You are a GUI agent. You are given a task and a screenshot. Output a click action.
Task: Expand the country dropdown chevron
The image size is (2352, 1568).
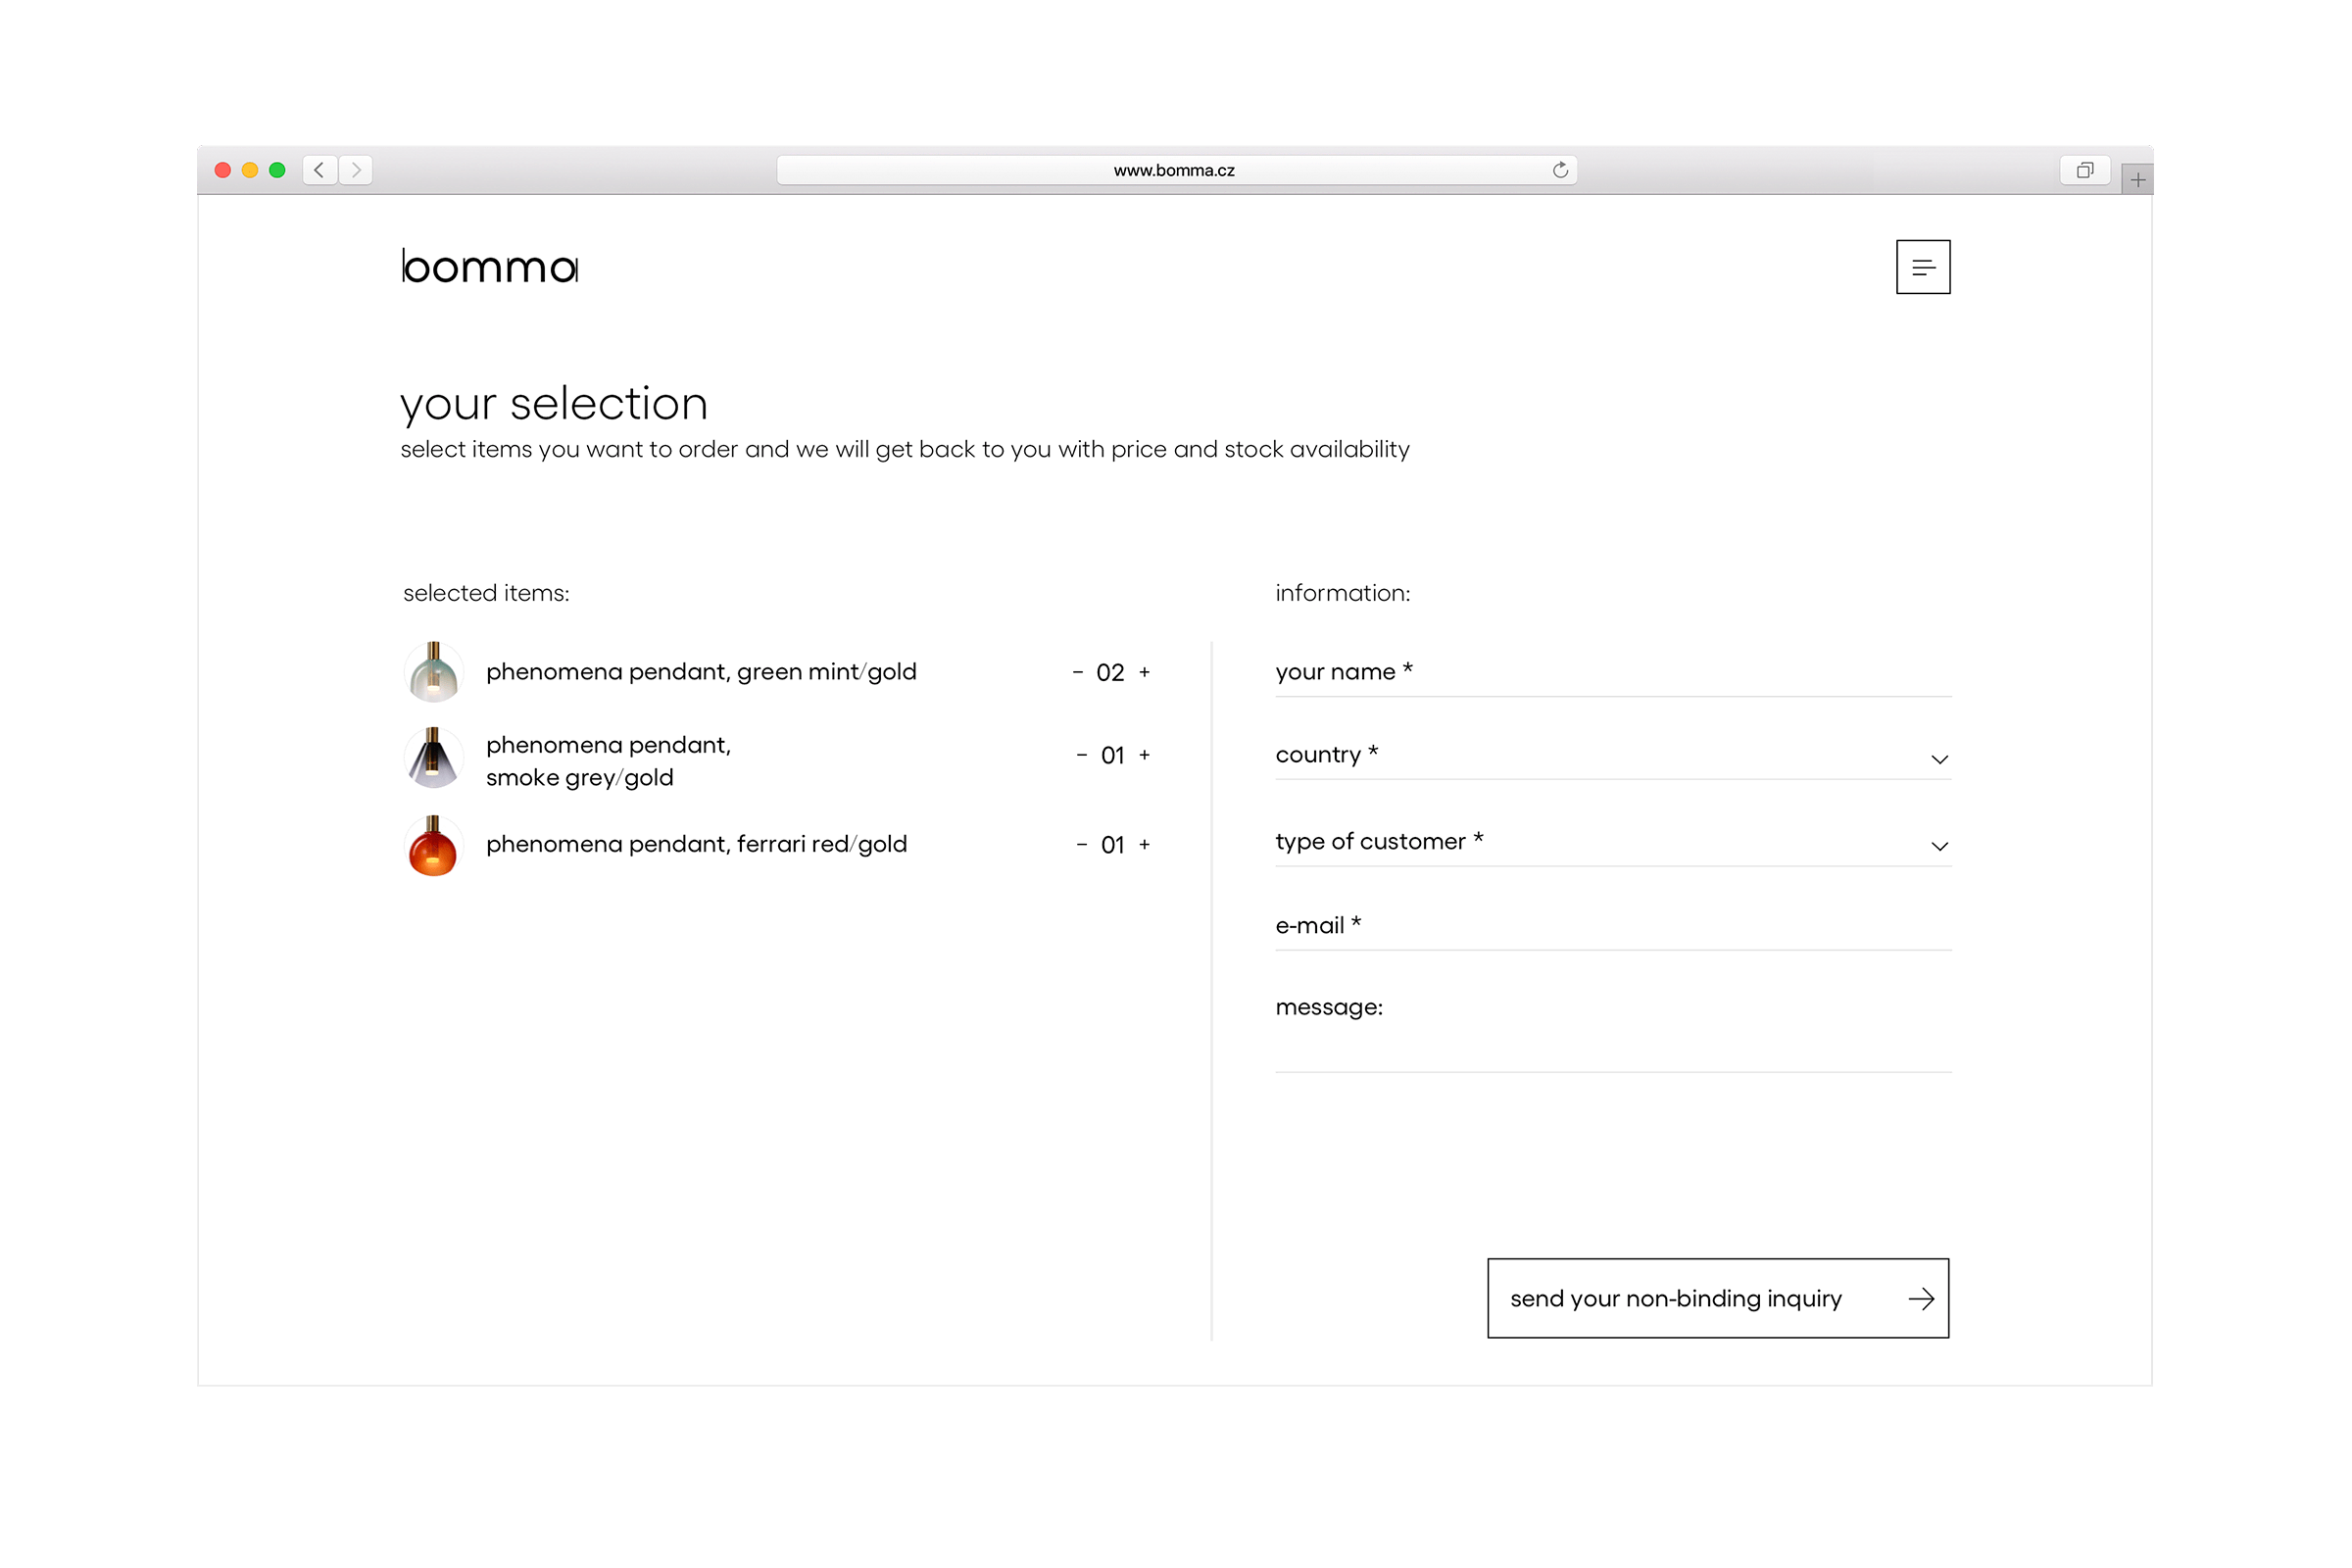pyautogui.click(x=1939, y=759)
